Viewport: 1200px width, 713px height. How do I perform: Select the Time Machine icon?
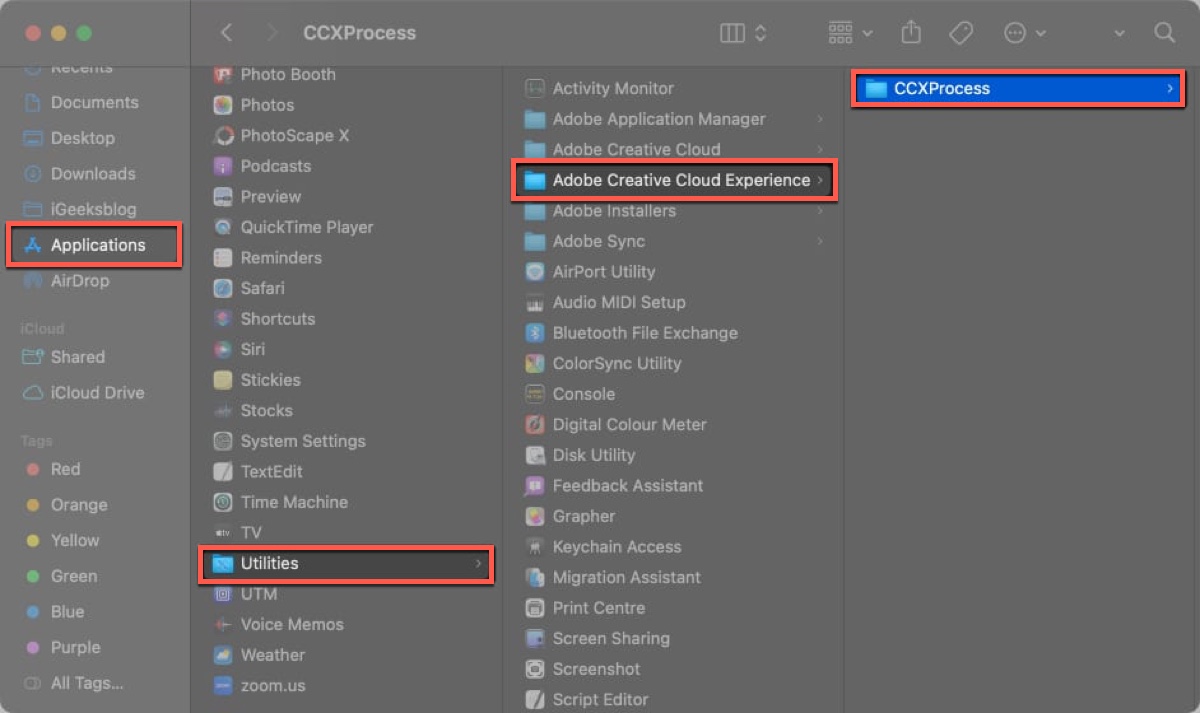pos(223,502)
